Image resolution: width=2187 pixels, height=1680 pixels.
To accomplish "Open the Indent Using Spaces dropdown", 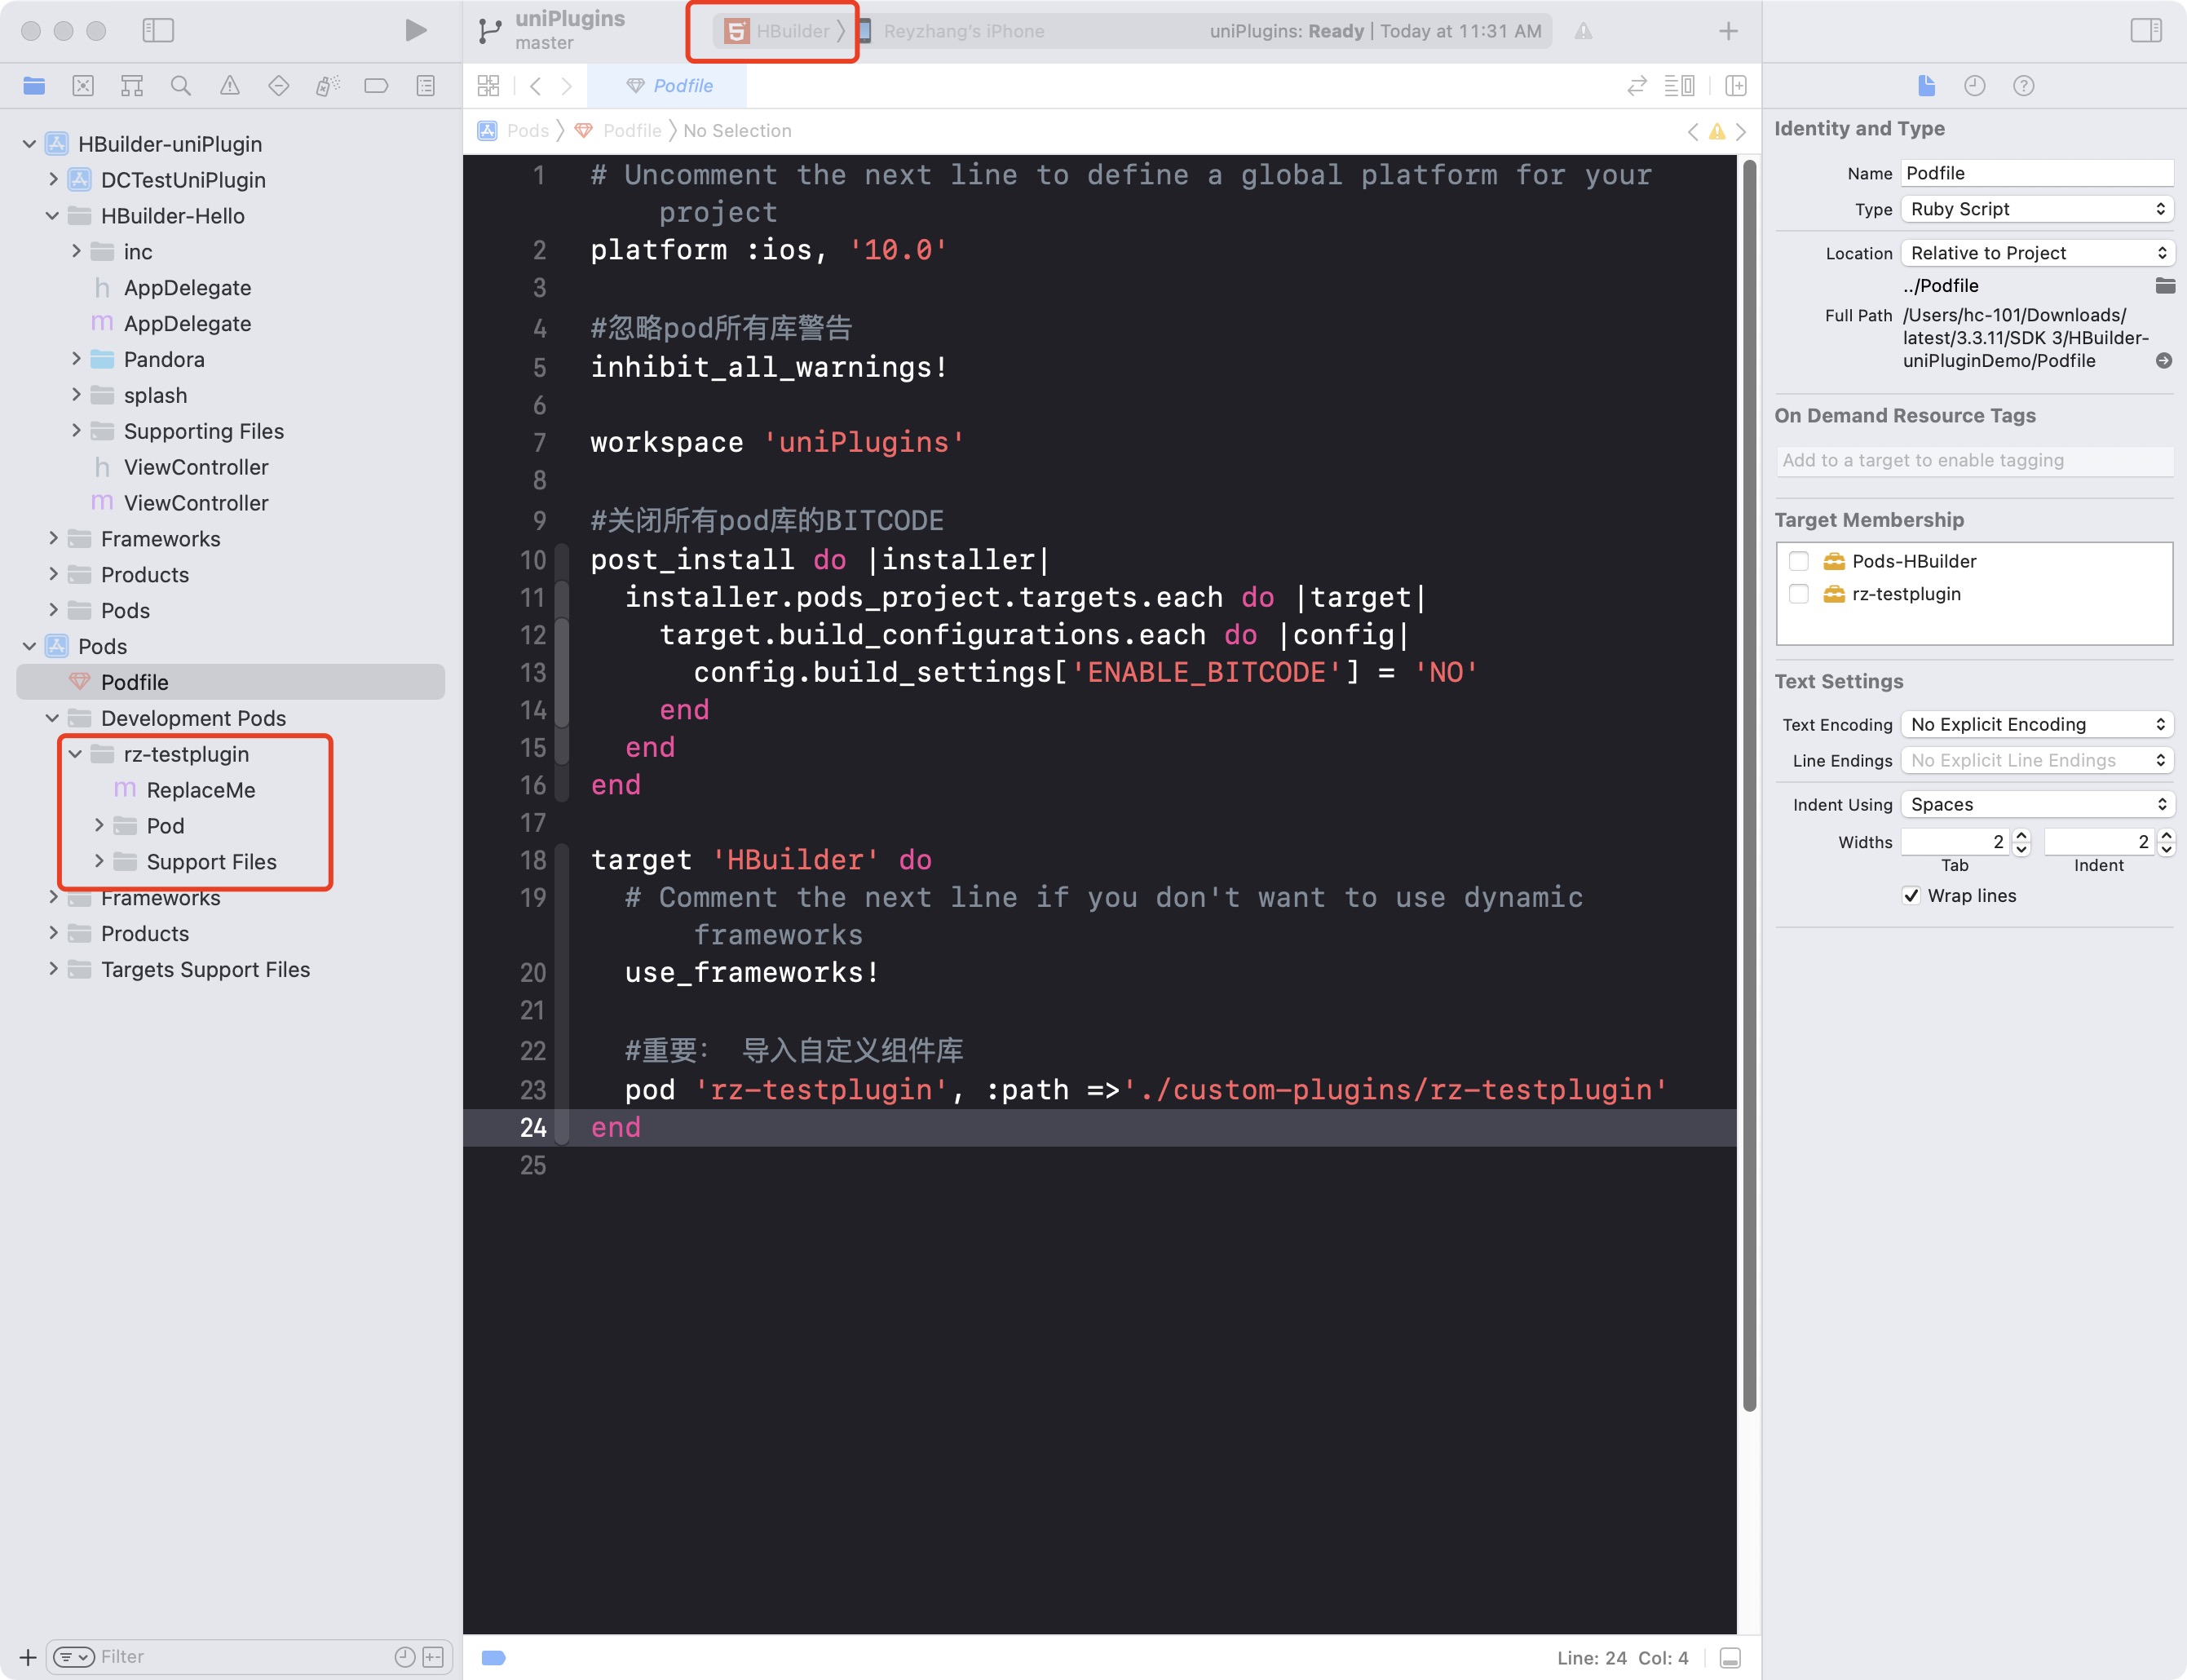I will 2037,804.
